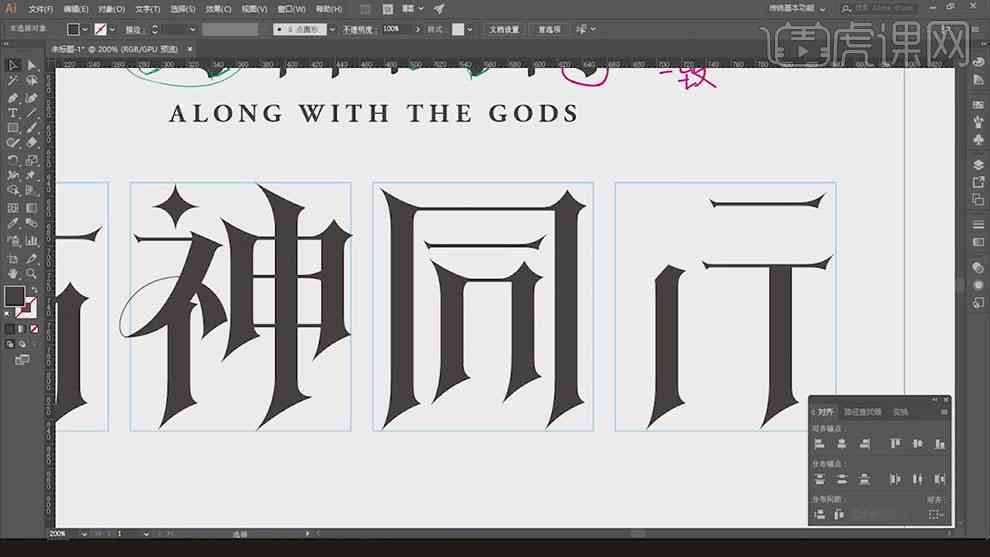Select the Line Segment tool
This screenshot has height=557, width=990.
[x=32, y=112]
